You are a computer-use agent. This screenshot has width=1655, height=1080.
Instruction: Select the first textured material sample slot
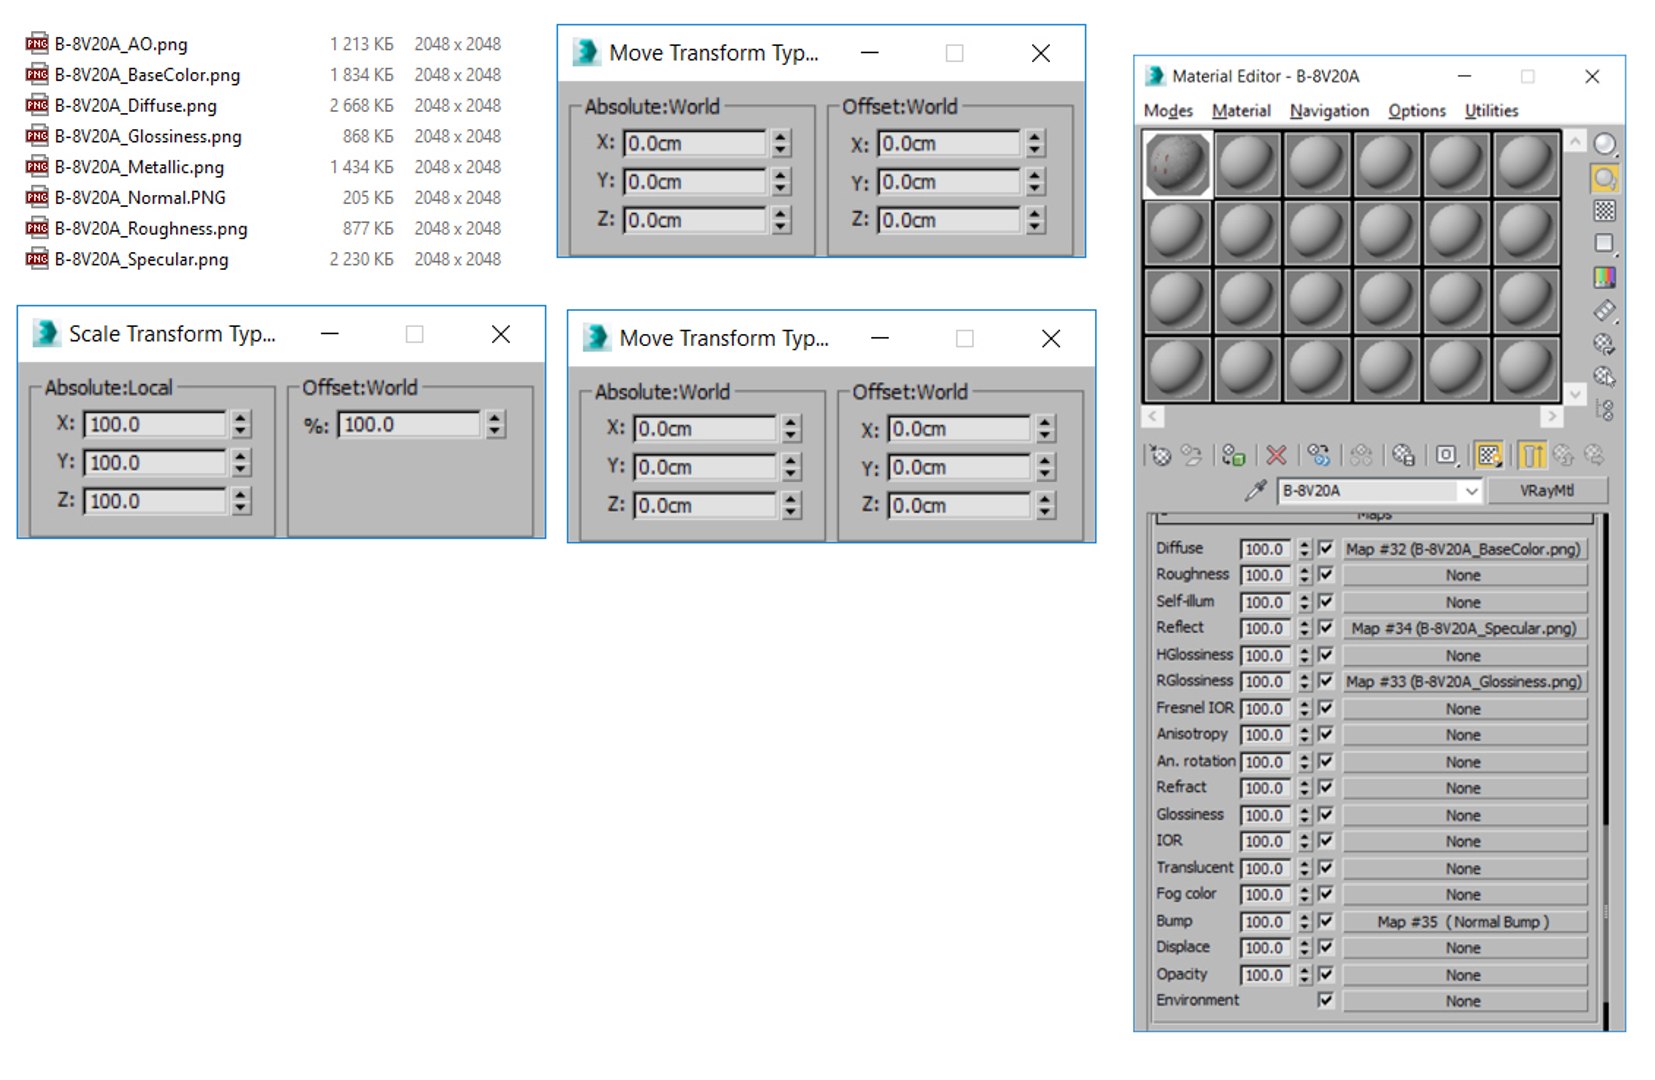1177,165
